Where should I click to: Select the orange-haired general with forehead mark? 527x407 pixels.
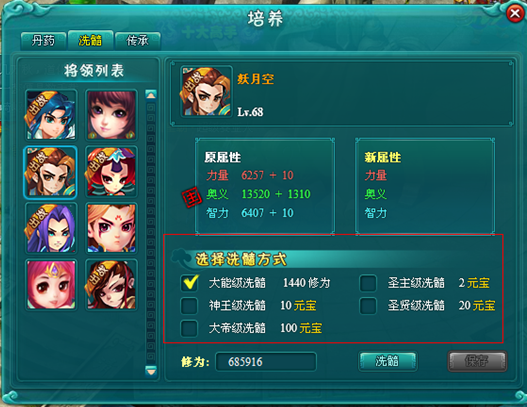point(111,229)
